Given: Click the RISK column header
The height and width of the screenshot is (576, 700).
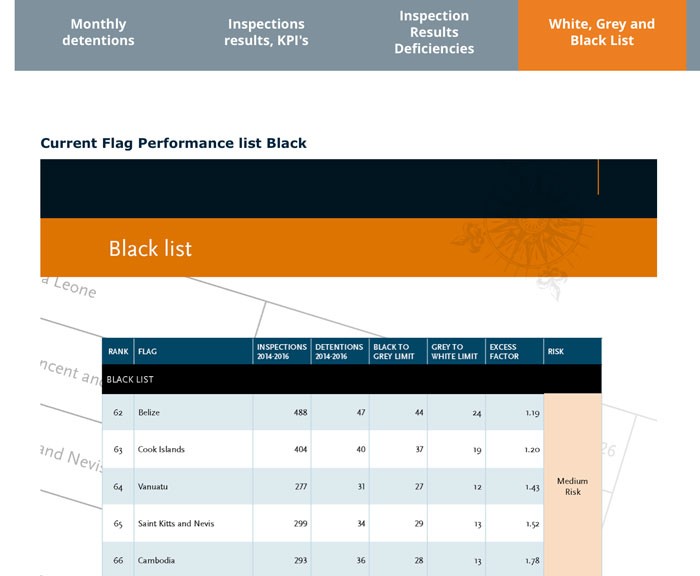Looking at the screenshot, I should [x=572, y=351].
